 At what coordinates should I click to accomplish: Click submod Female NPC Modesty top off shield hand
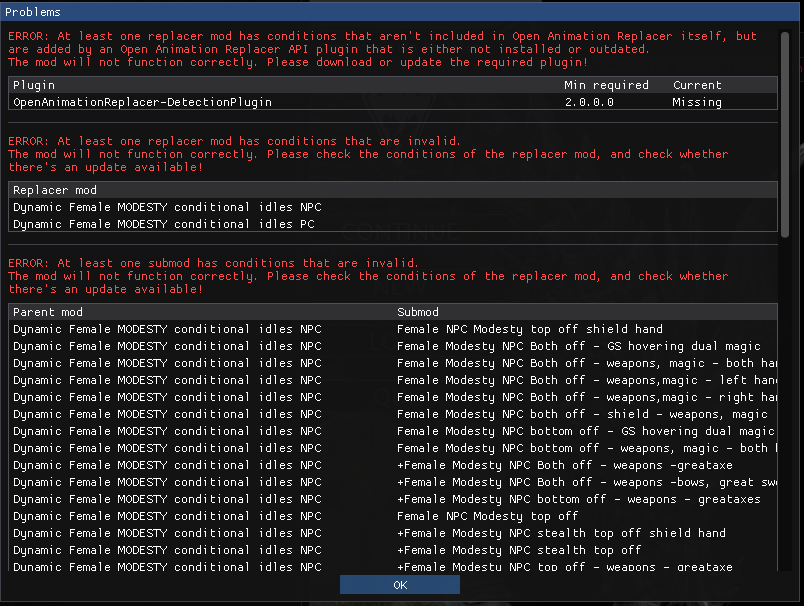tap(530, 329)
